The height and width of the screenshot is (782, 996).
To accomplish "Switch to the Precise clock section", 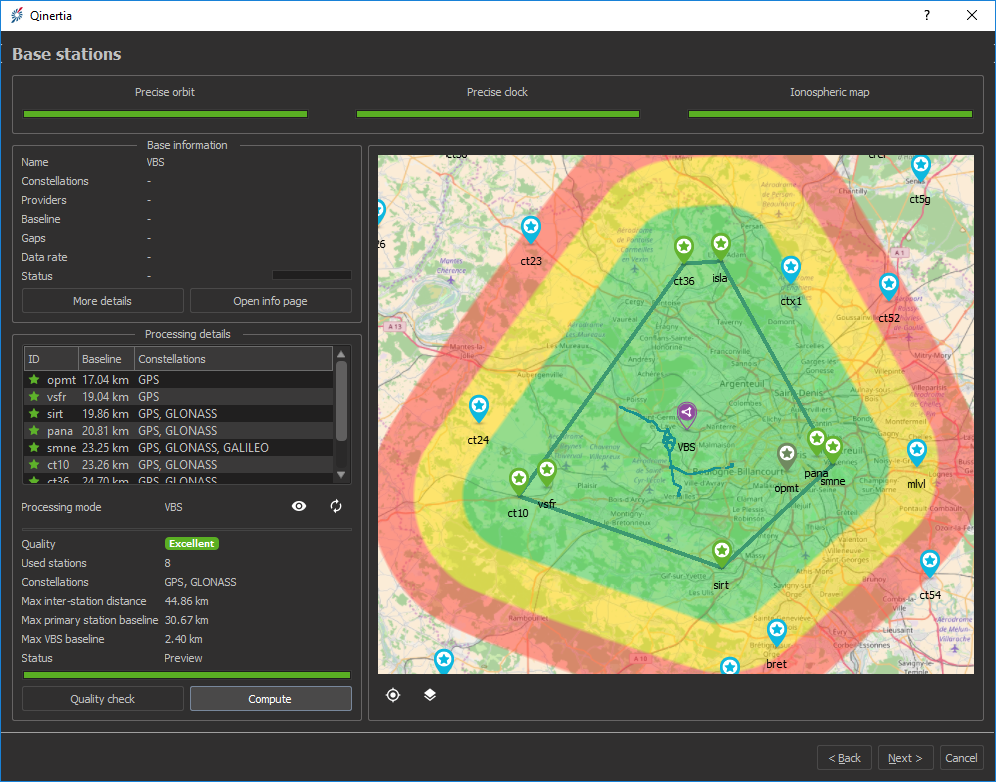I will [497, 92].
